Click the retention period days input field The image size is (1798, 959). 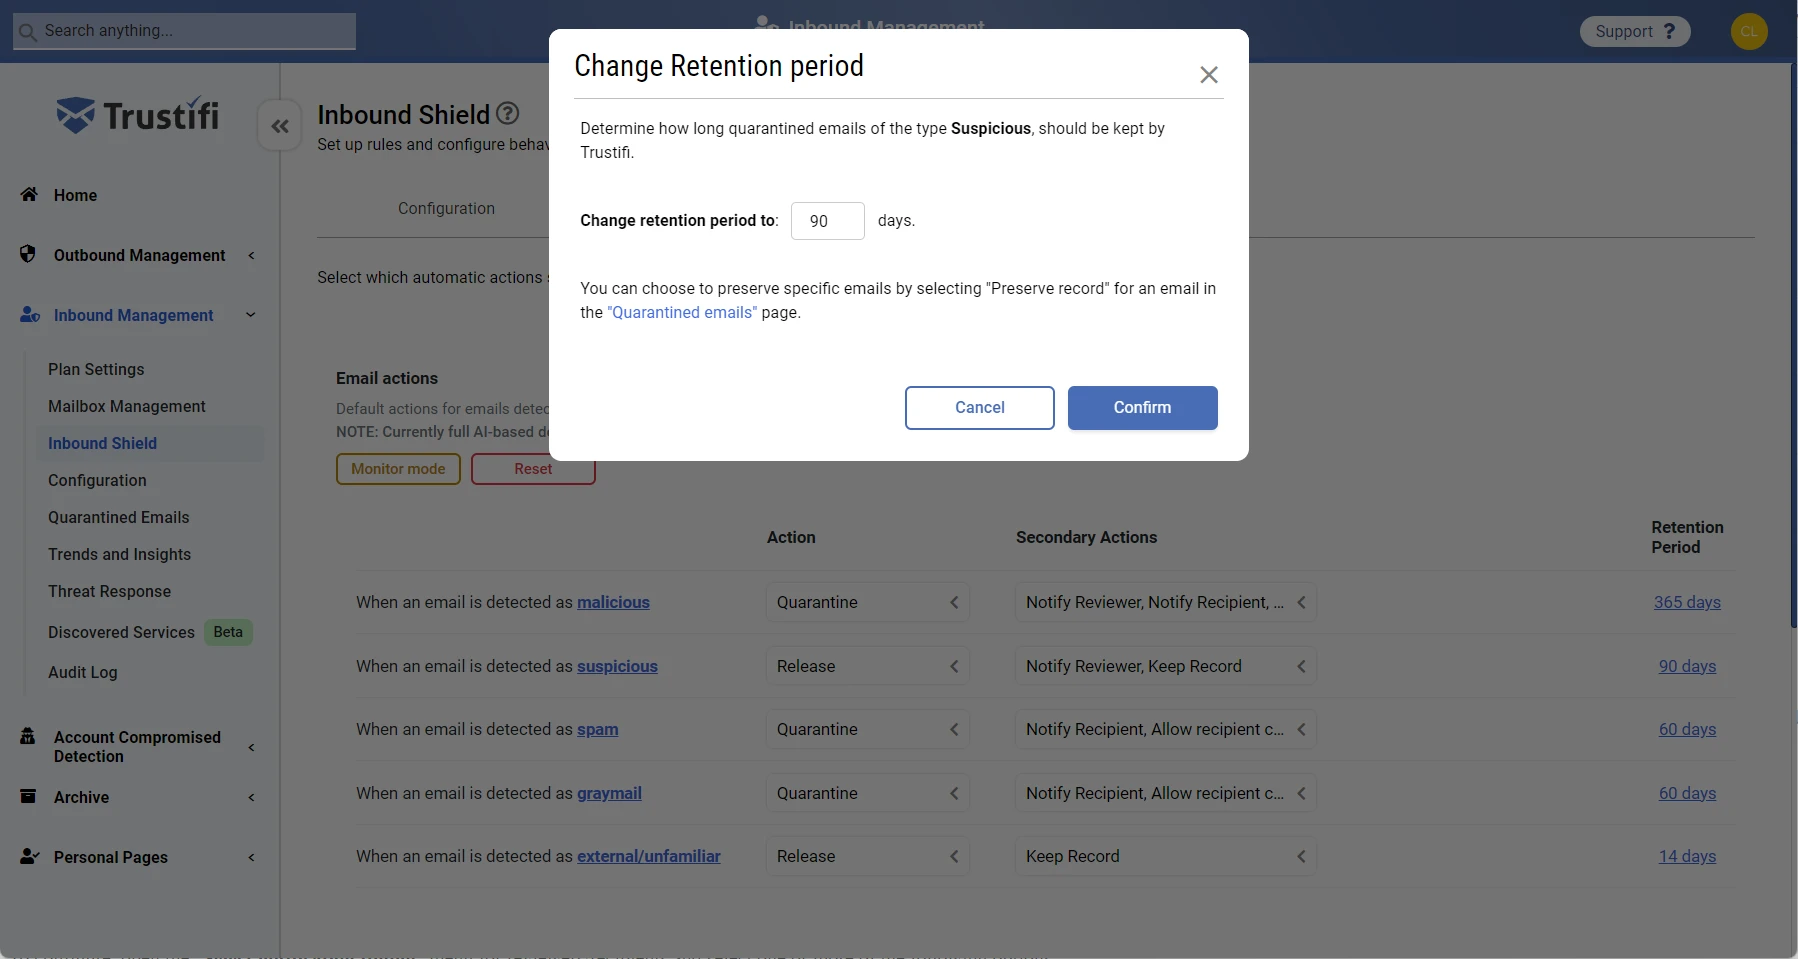click(827, 221)
